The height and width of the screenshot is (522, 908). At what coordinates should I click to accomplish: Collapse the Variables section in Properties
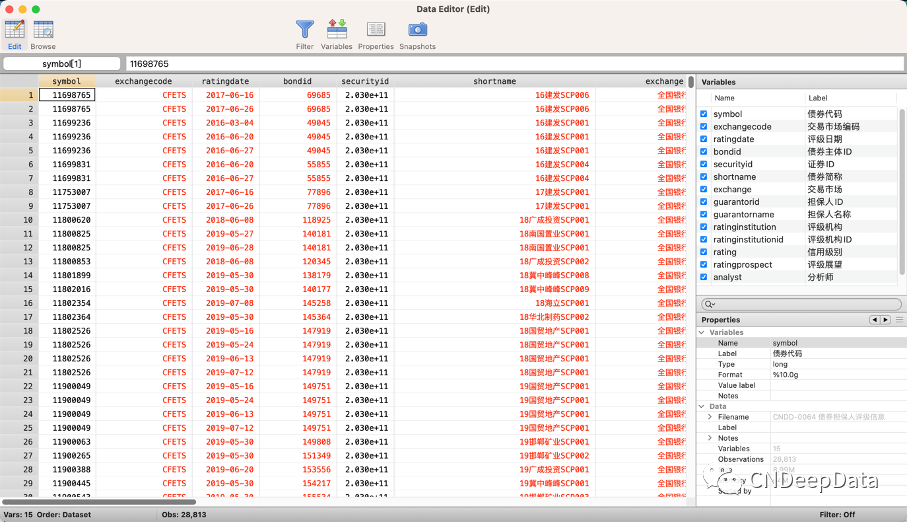pyautogui.click(x=702, y=333)
